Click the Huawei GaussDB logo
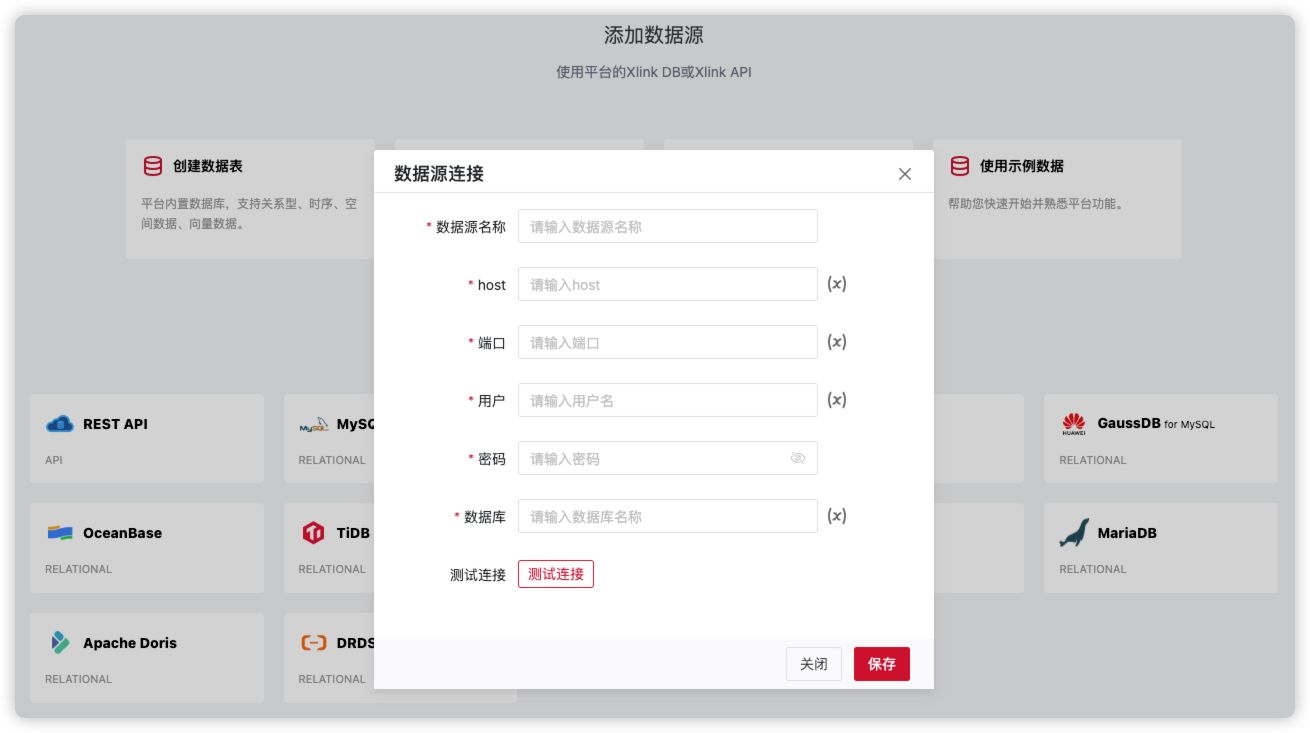Image resolution: width=1310 pixels, height=733 pixels. tap(1073, 423)
